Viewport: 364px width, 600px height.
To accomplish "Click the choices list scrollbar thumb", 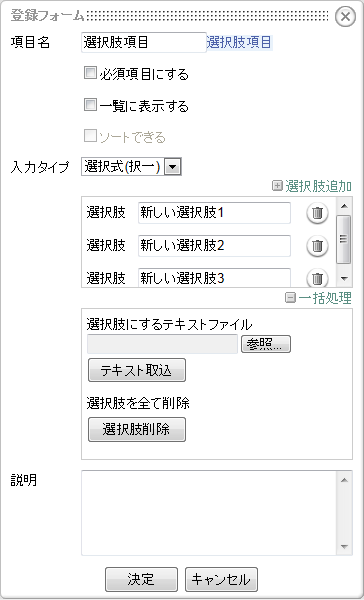I will pyautogui.click(x=344, y=239).
